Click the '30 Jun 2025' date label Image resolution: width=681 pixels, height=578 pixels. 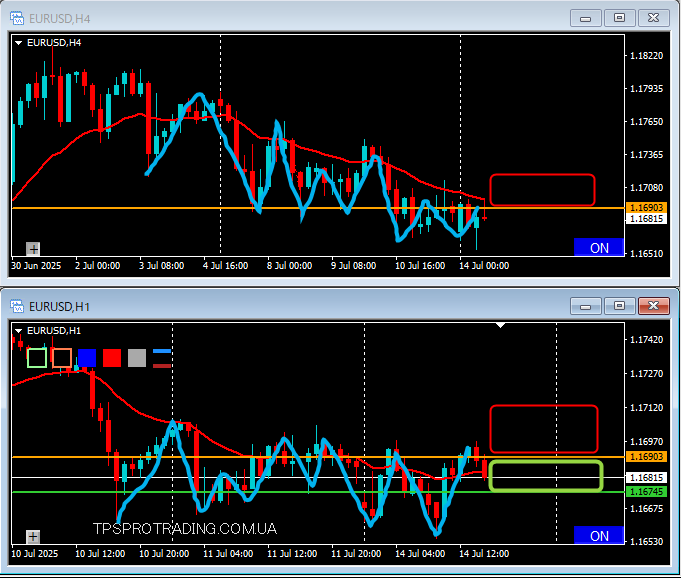pos(36,266)
